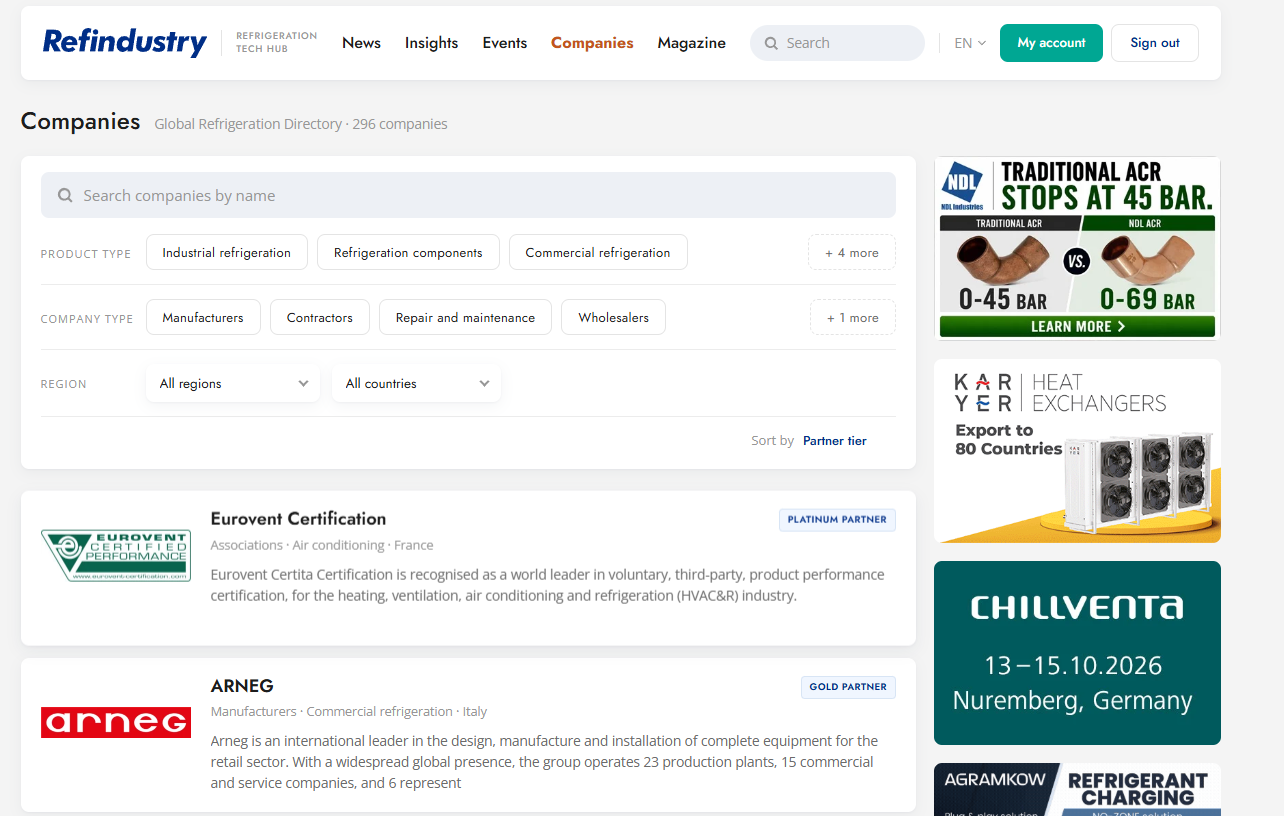1284x816 pixels.
Task: Toggle the Contractors company type filter
Action: point(320,318)
